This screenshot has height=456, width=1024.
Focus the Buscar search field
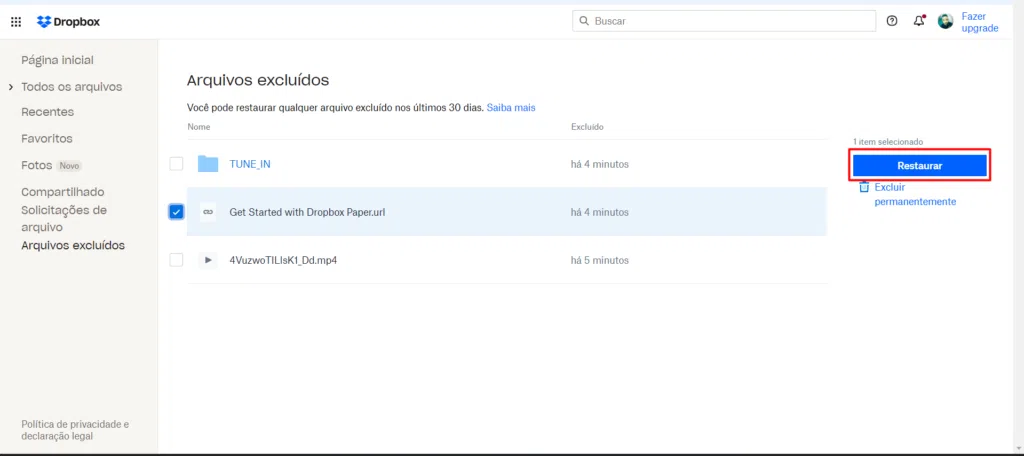[x=724, y=21]
